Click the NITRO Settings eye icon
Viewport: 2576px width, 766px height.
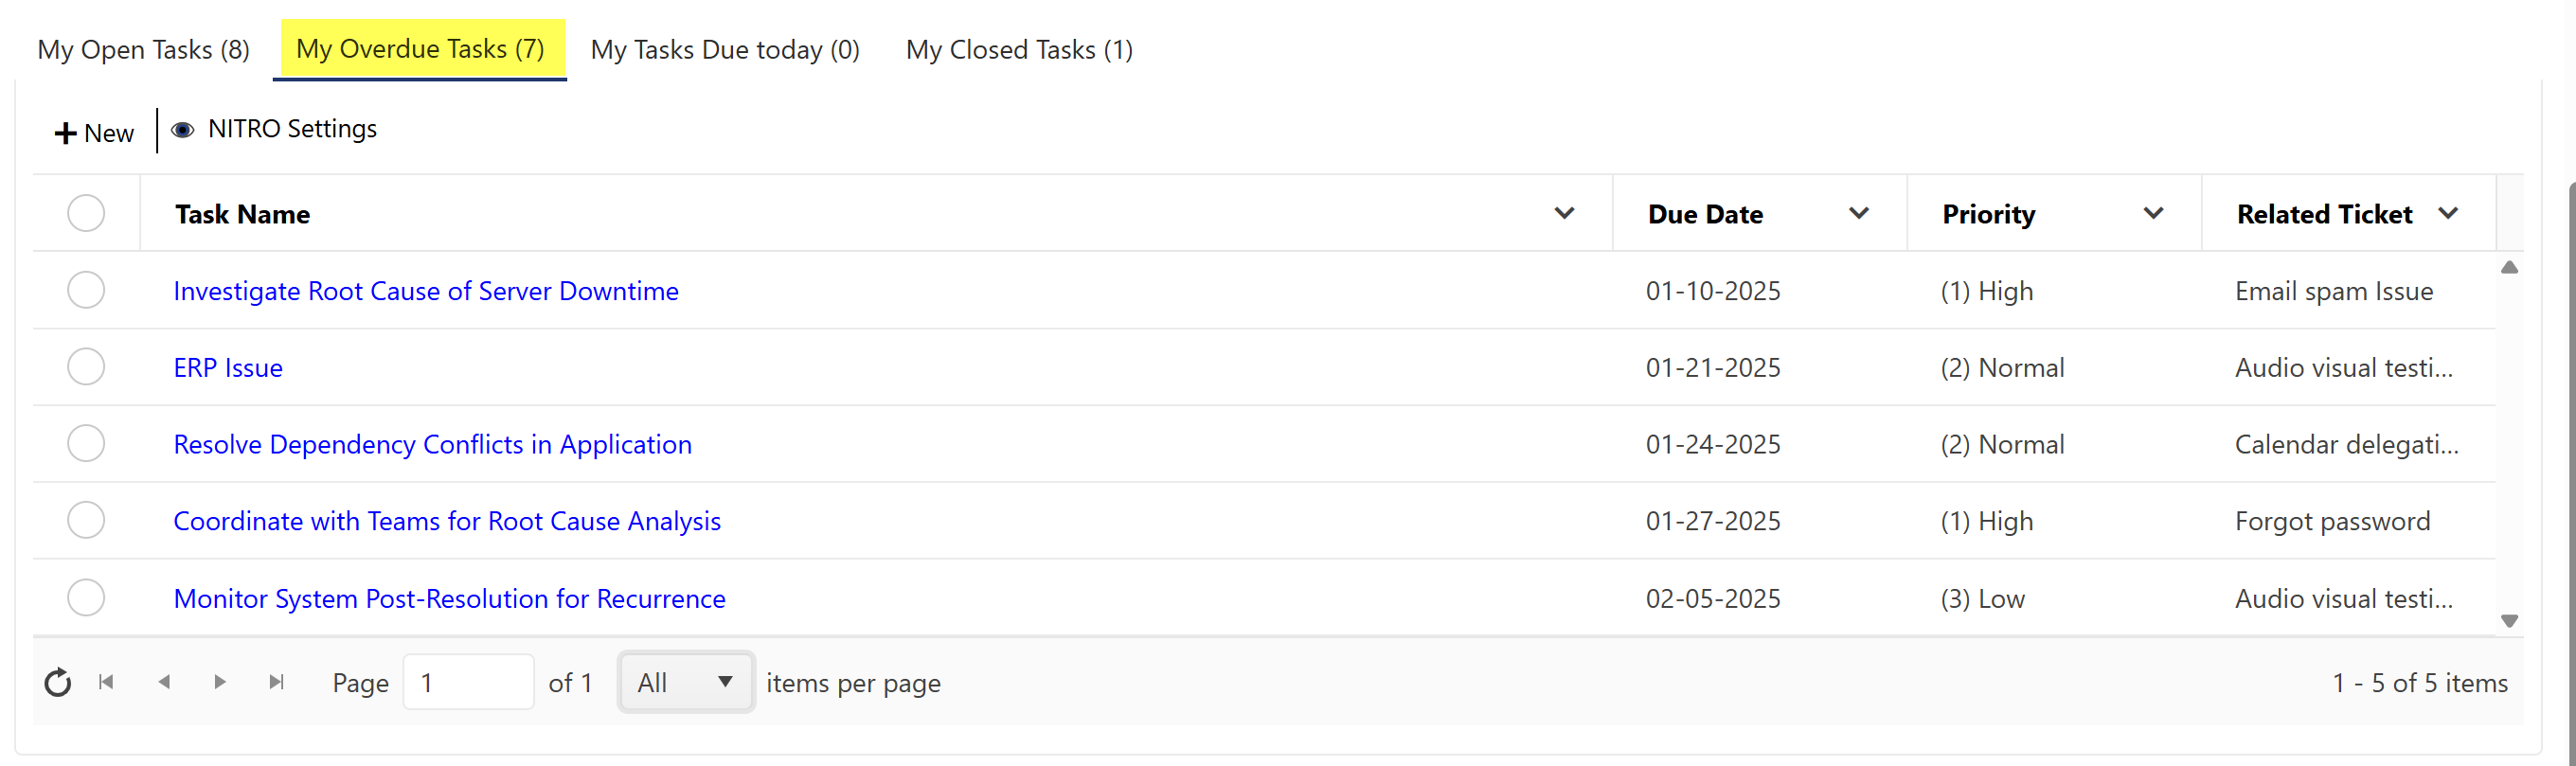click(x=182, y=130)
